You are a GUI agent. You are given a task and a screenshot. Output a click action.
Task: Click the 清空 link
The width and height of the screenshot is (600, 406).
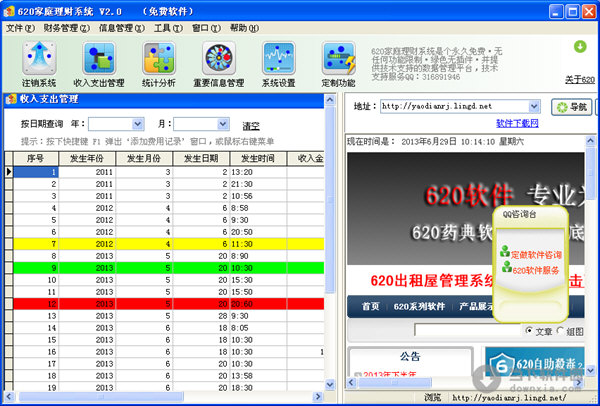(251, 126)
